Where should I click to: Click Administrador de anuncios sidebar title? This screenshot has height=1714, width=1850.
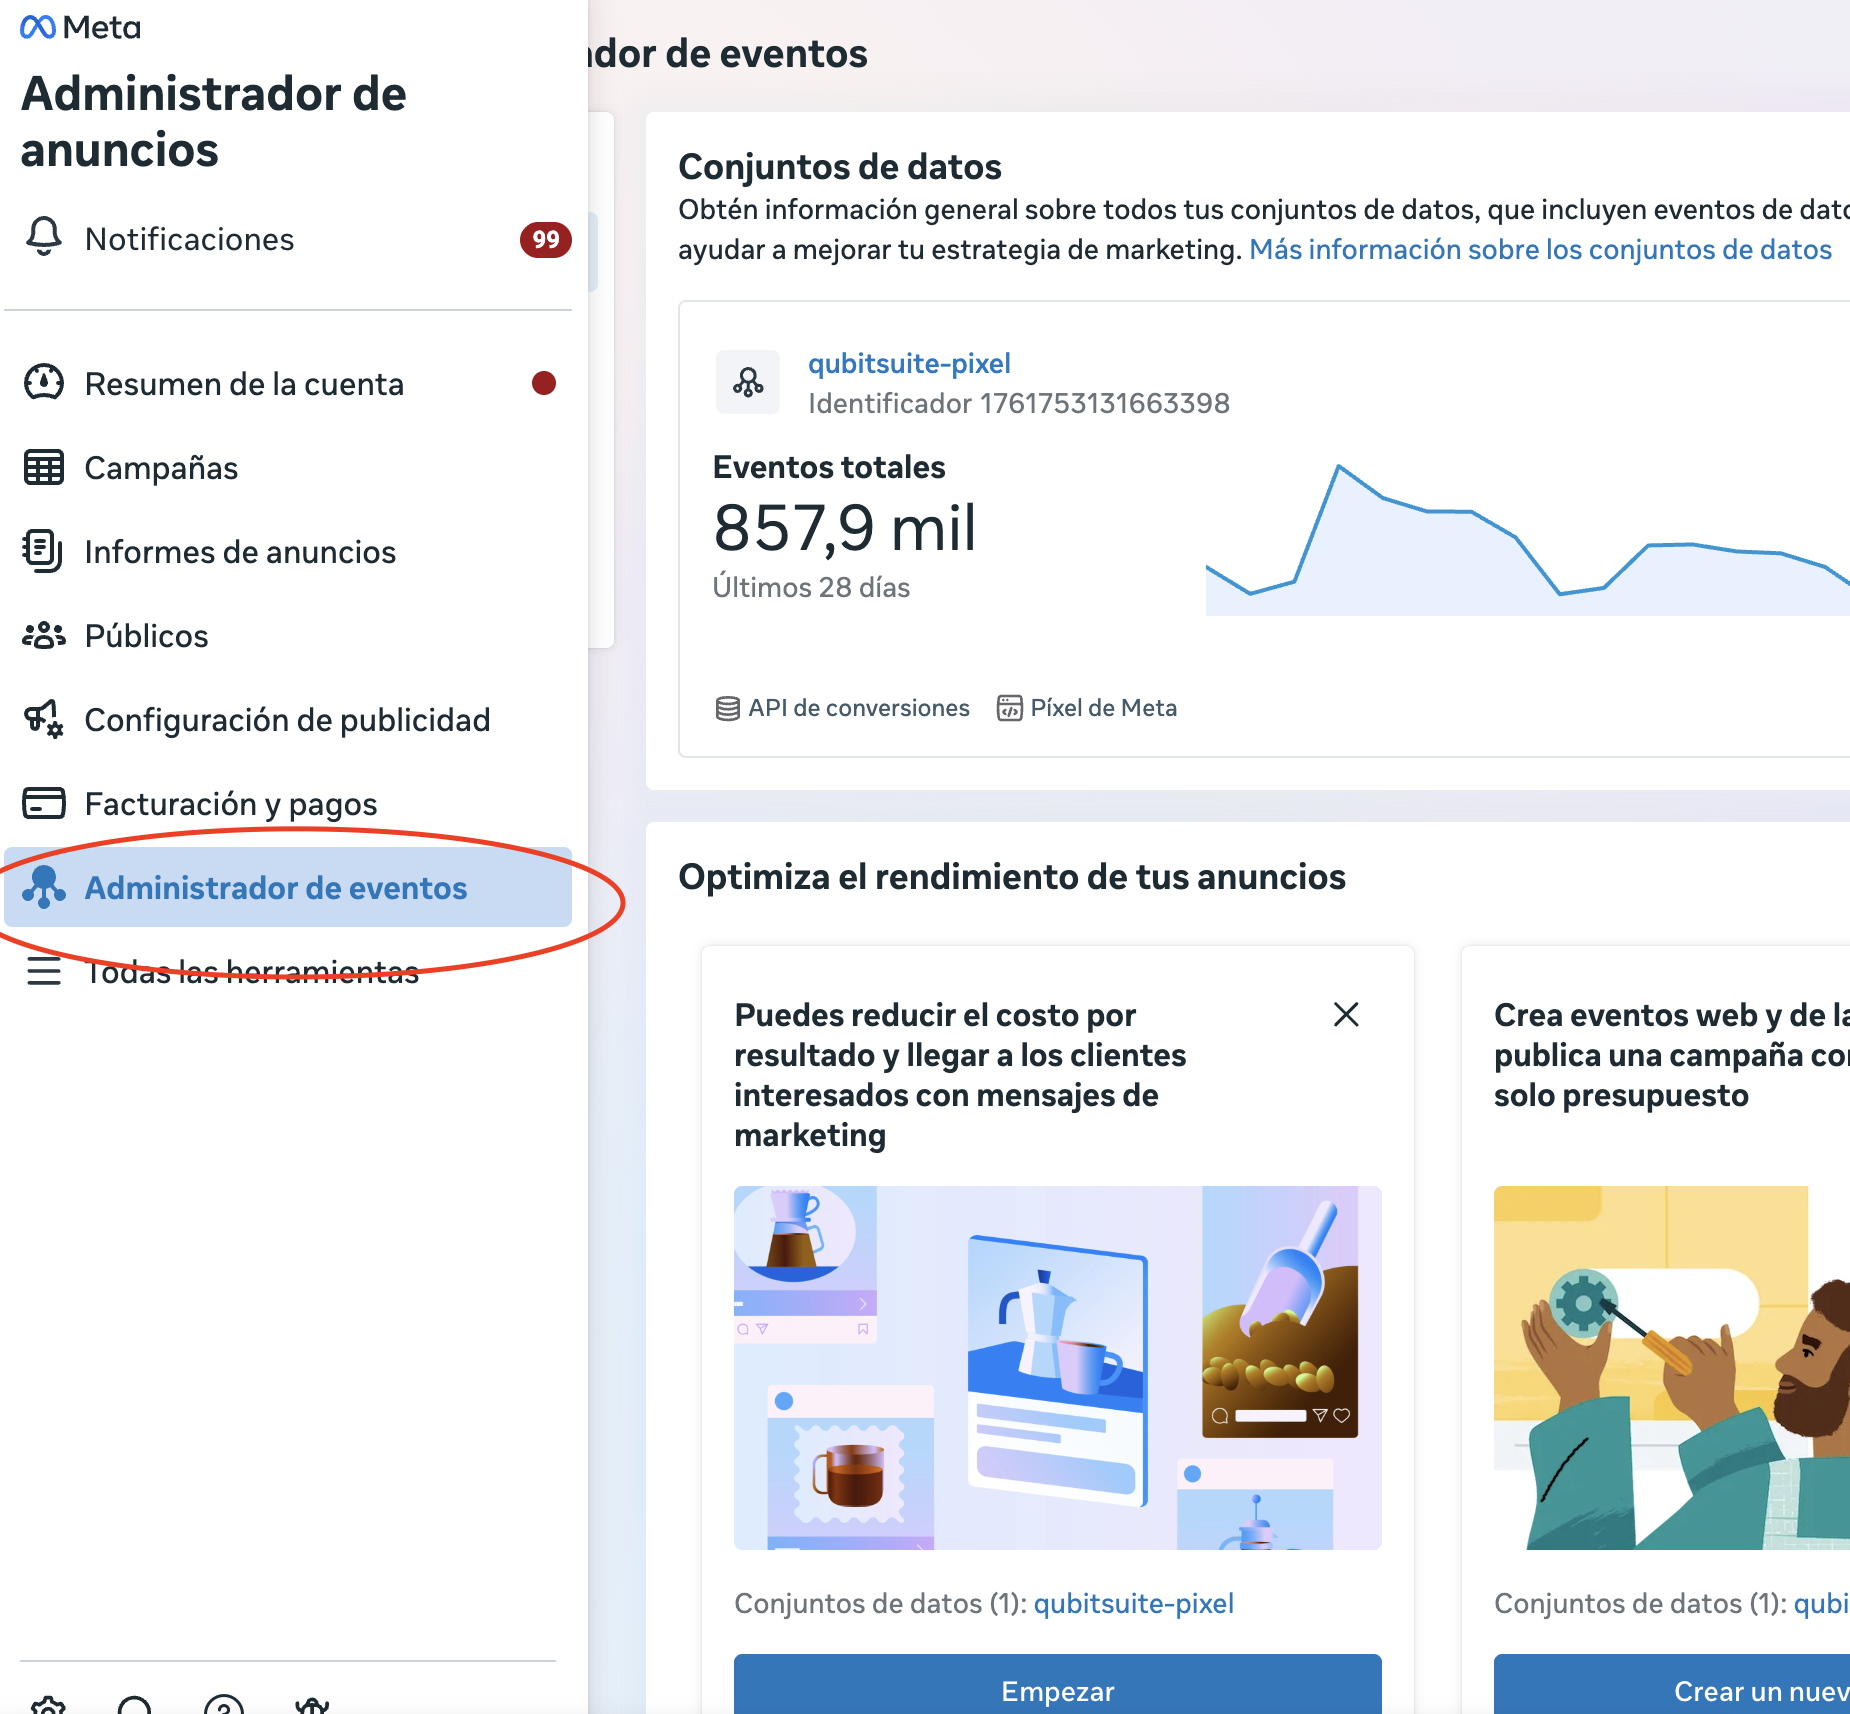[213, 122]
